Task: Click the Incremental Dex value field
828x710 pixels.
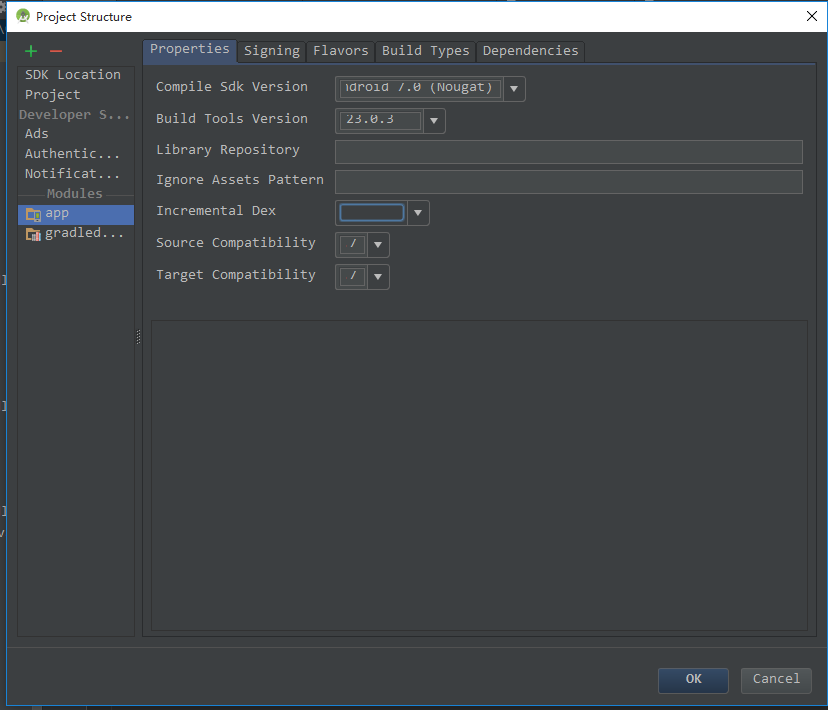Action: (372, 213)
